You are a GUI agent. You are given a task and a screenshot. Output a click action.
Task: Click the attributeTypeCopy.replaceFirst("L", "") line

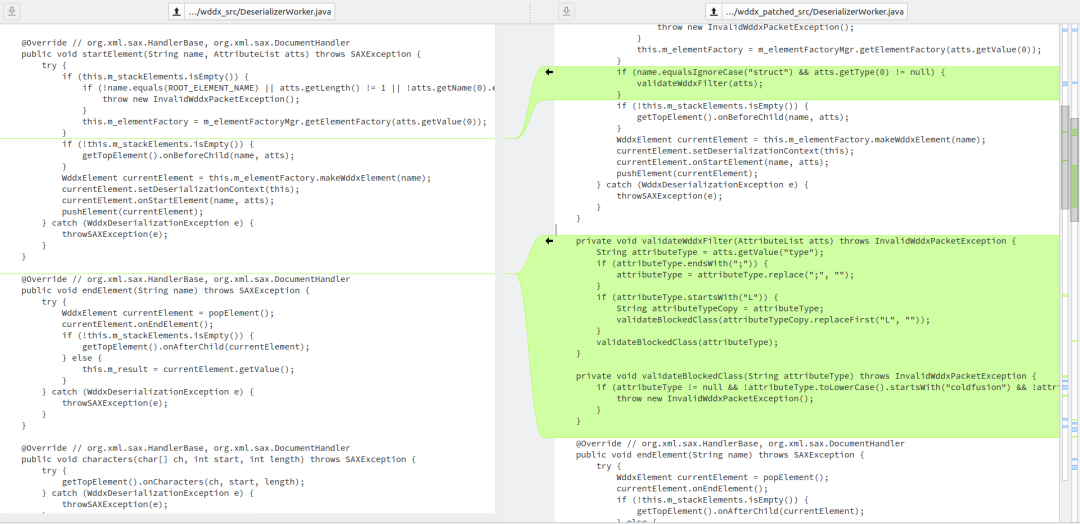click(773, 319)
